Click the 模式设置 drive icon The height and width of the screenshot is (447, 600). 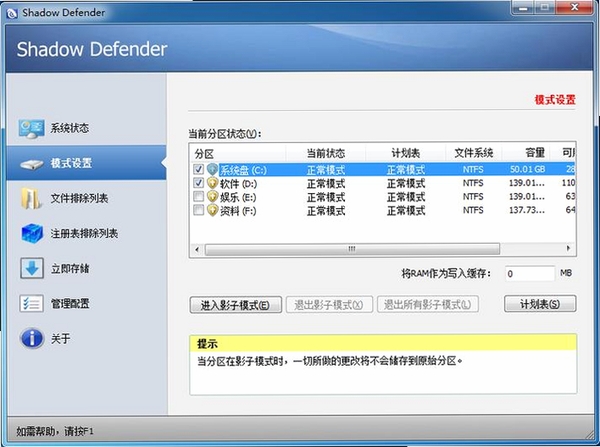(x=31, y=164)
